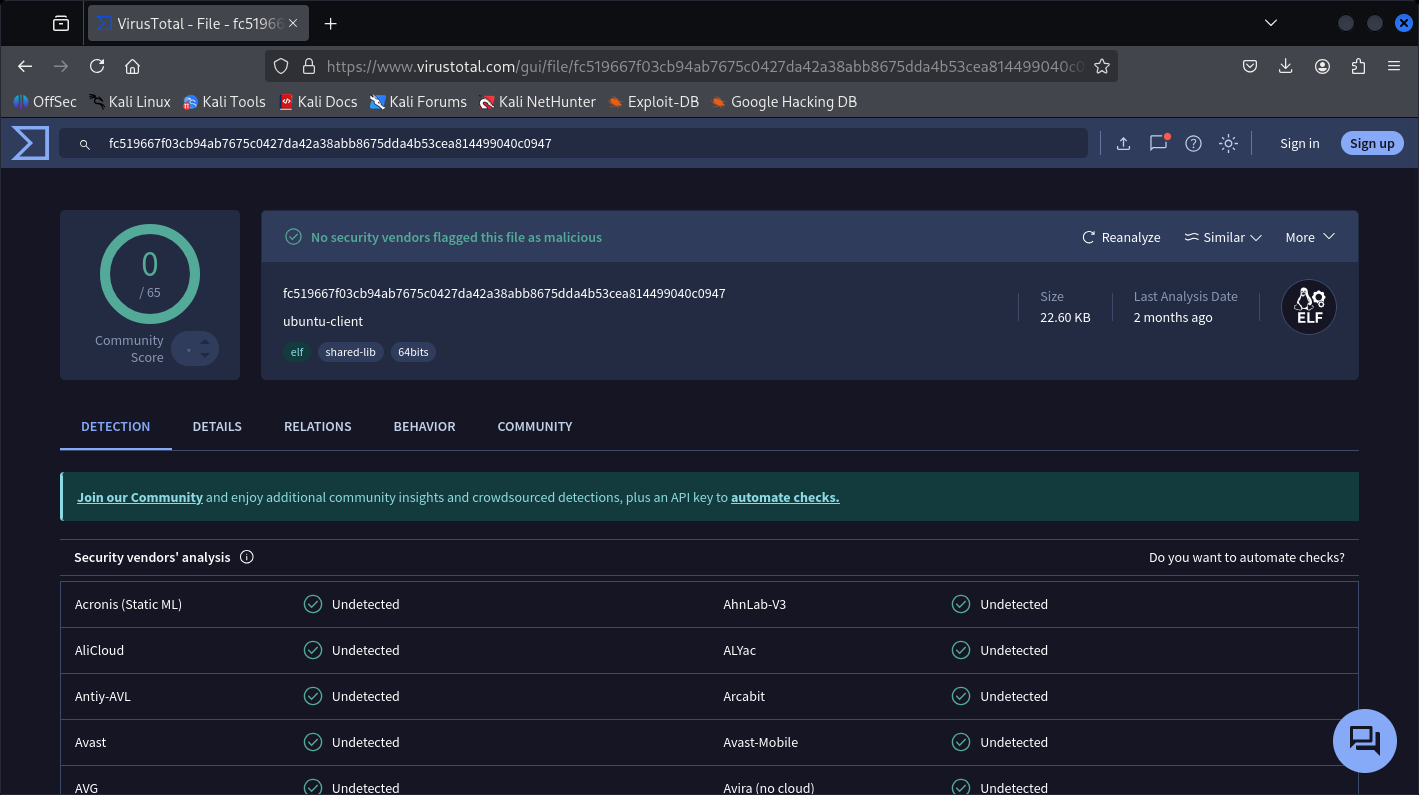
Task: Open the BEHAVIOR tab
Action: pyautogui.click(x=424, y=426)
